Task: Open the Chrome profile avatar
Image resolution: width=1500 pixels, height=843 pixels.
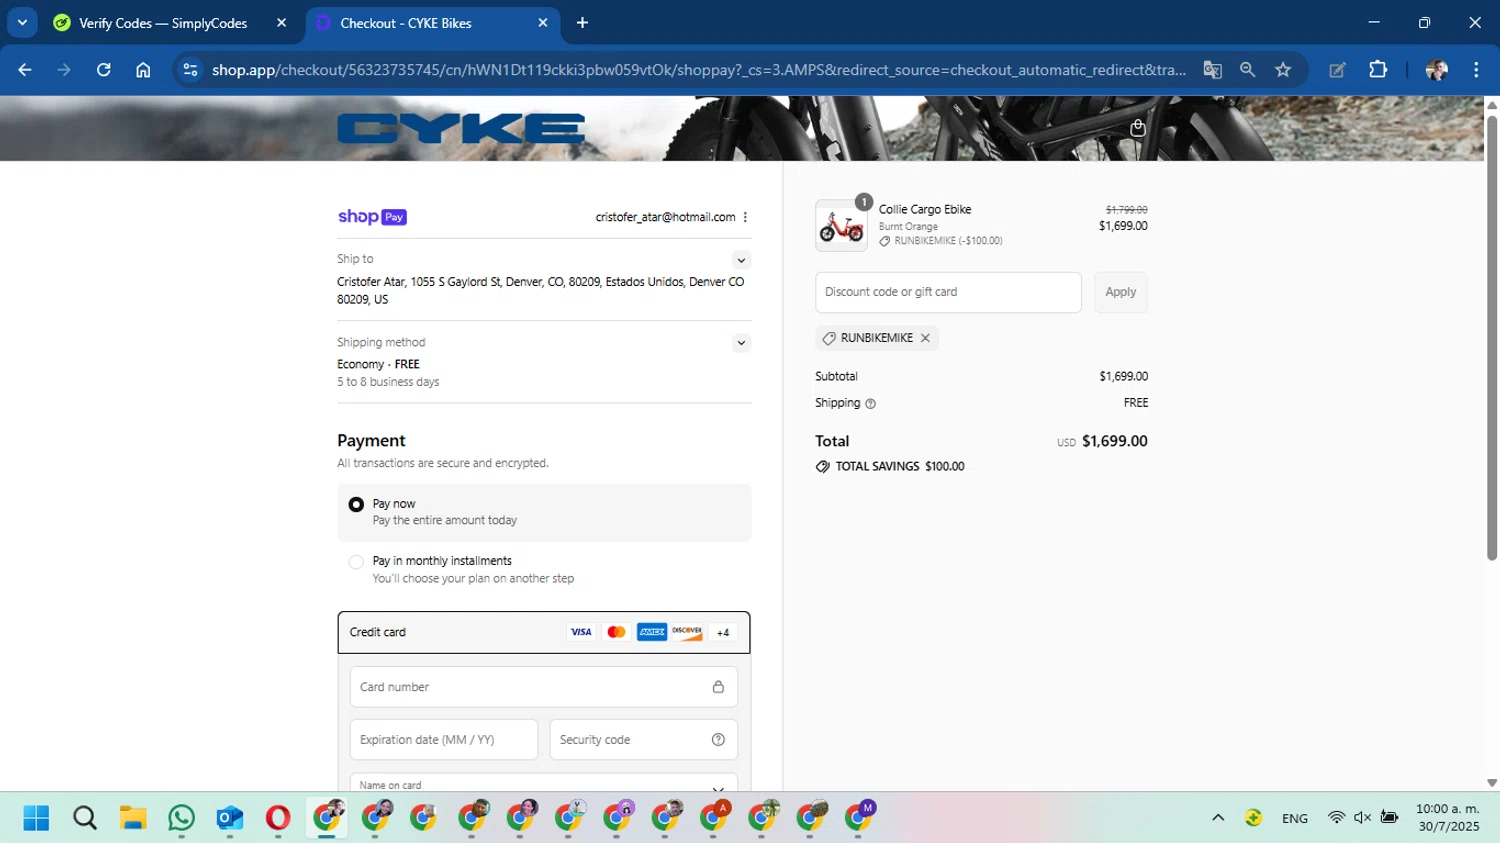Action: tap(1437, 70)
